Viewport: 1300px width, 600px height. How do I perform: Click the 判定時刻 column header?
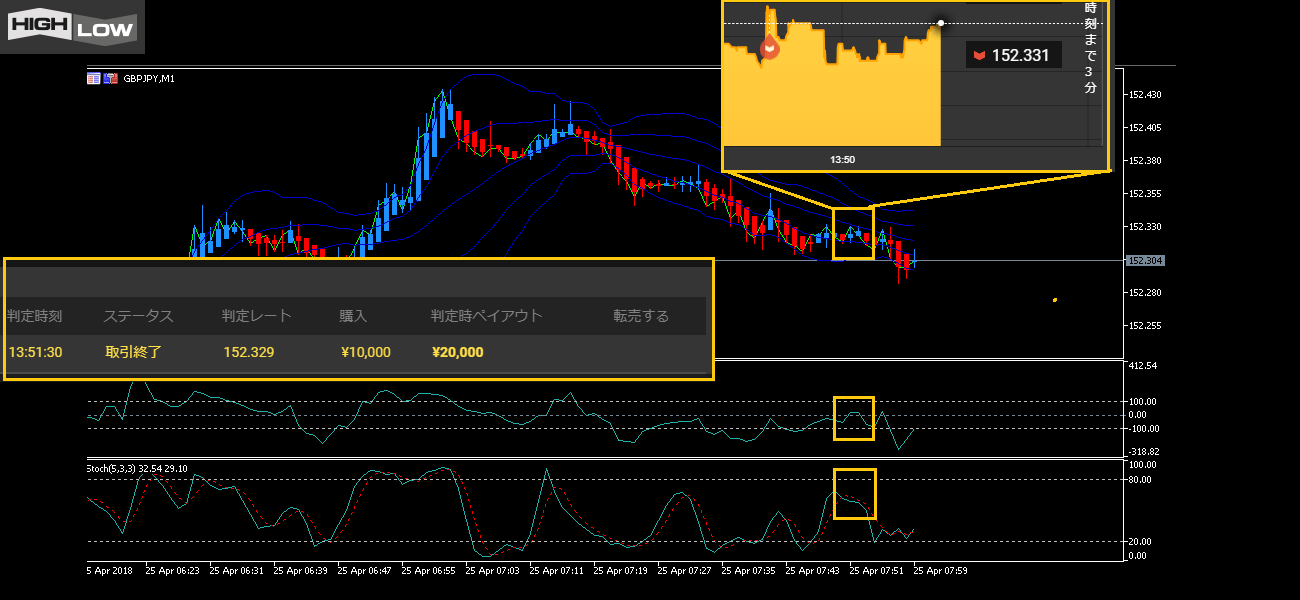[35, 316]
